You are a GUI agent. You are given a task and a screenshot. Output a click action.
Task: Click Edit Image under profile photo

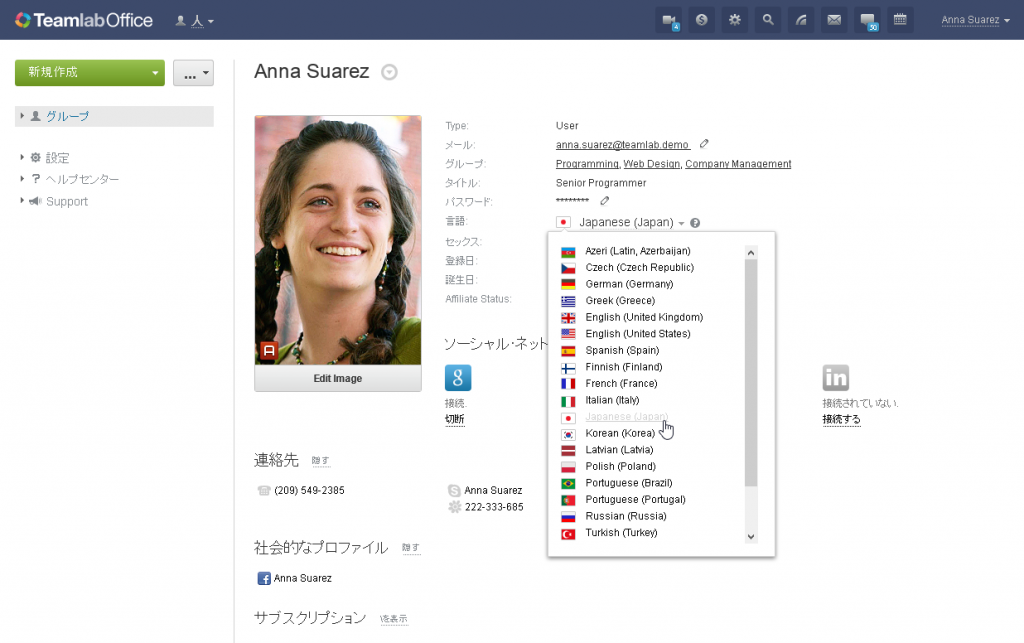[x=338, y=379]
